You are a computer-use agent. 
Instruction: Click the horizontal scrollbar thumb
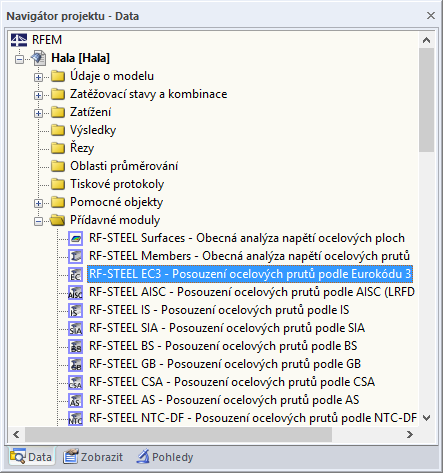178,434
